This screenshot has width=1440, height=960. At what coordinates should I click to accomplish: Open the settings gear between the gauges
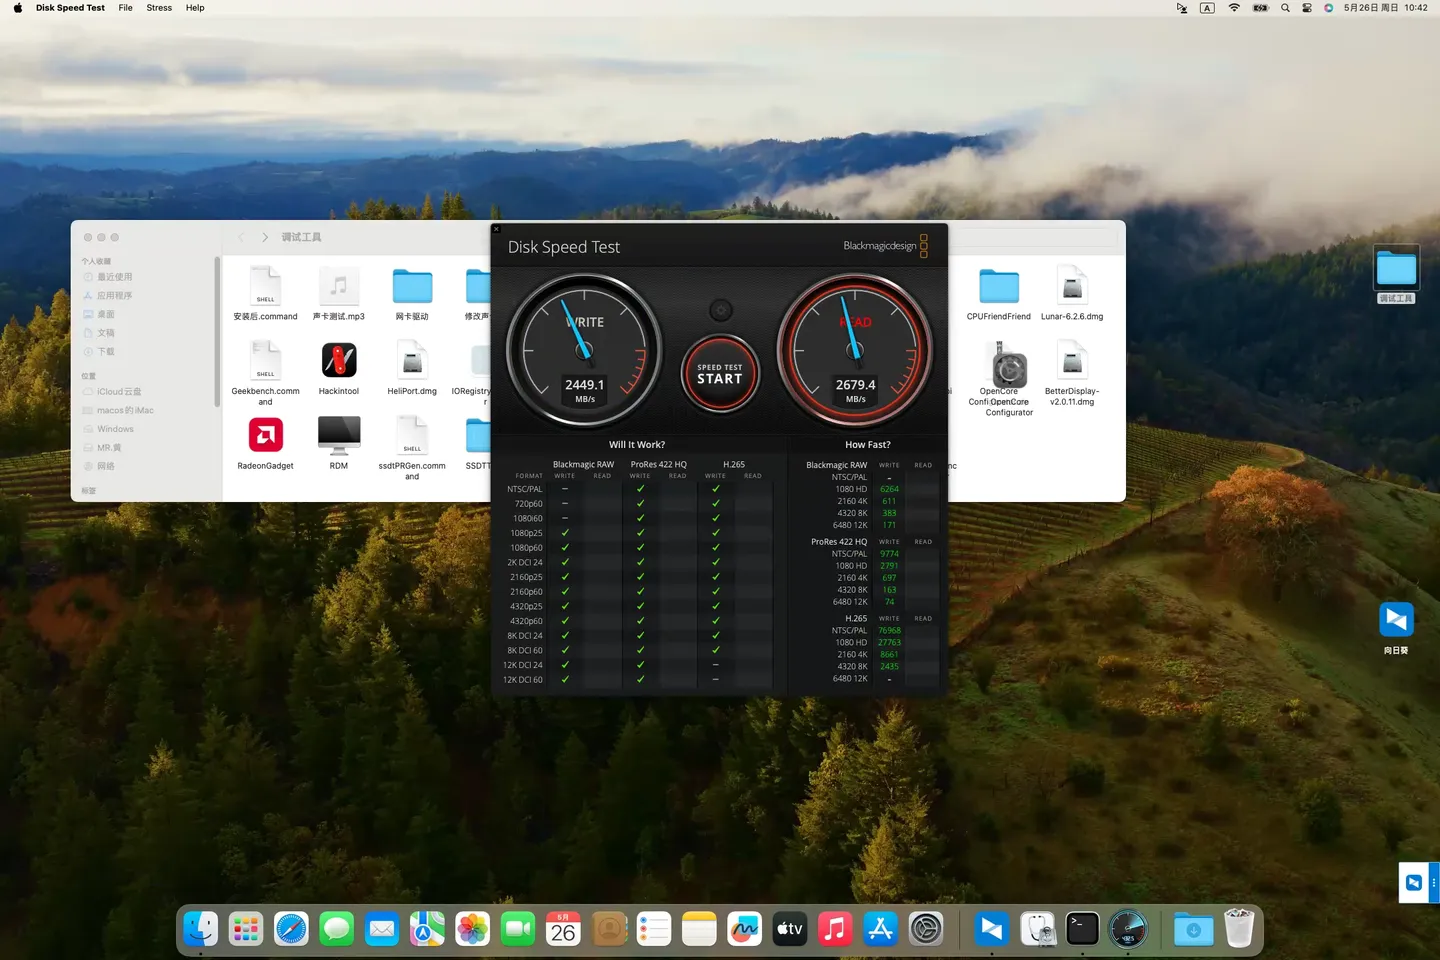click(720, 310)
